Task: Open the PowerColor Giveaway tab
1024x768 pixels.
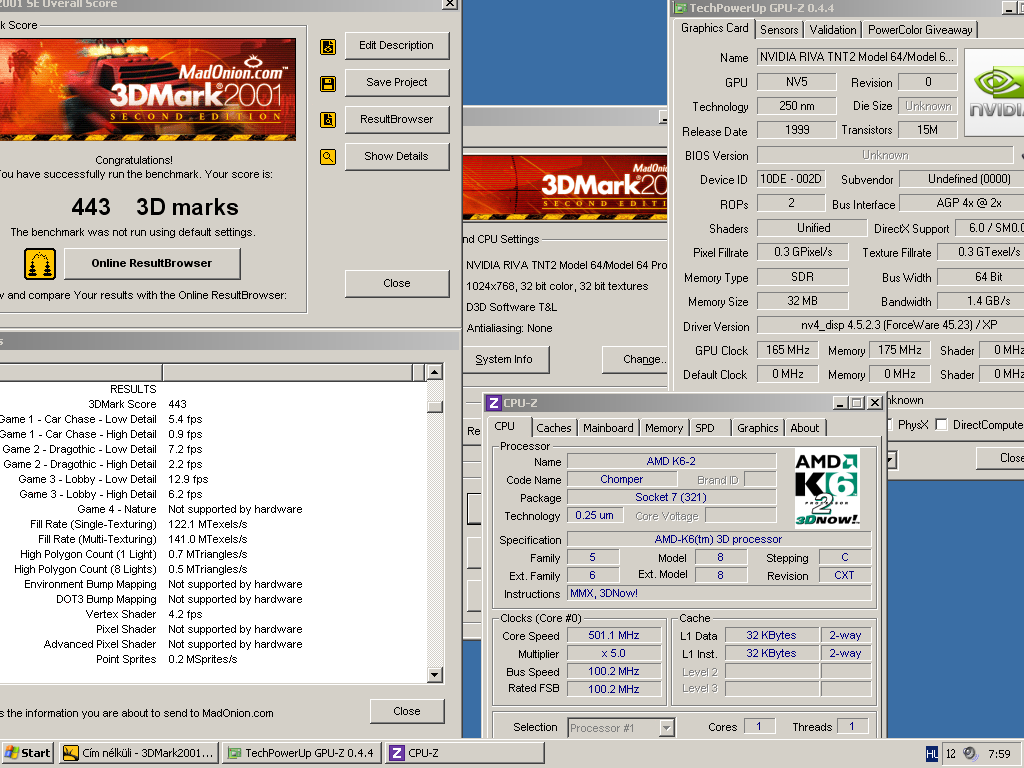Action: tap(920, 29)
